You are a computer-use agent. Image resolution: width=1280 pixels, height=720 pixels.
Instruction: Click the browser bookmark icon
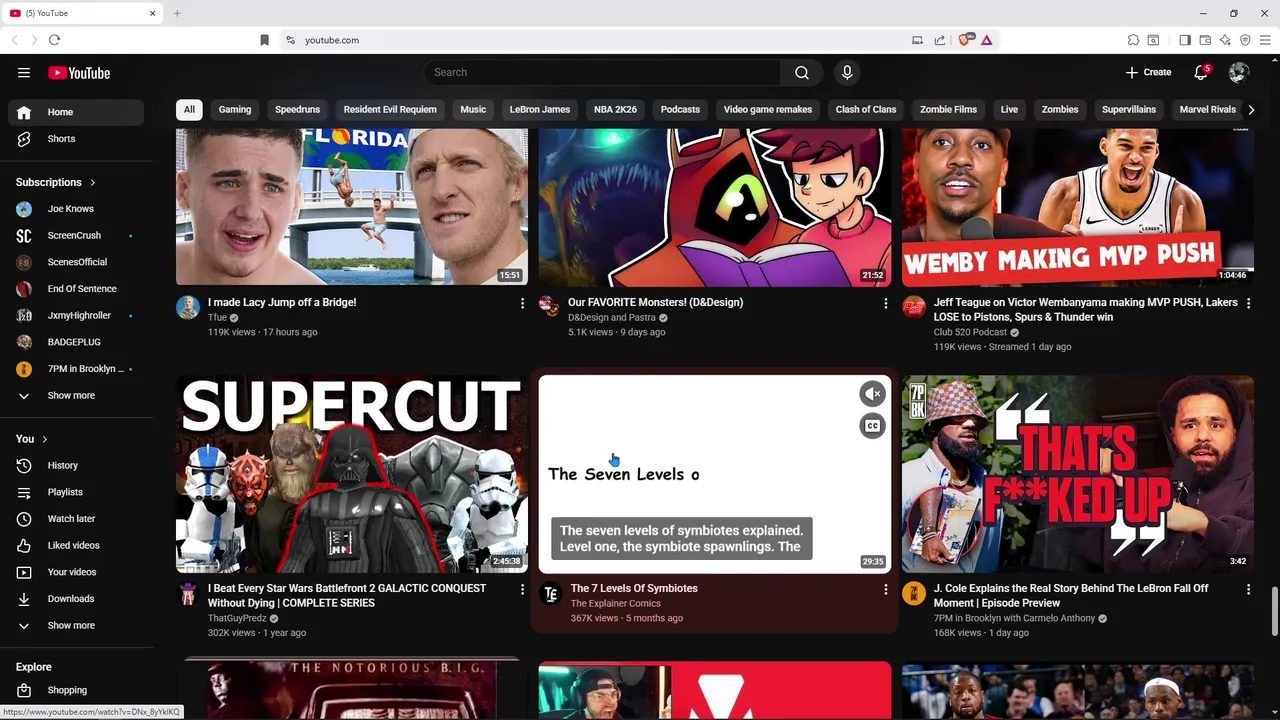tap(264, 40)
